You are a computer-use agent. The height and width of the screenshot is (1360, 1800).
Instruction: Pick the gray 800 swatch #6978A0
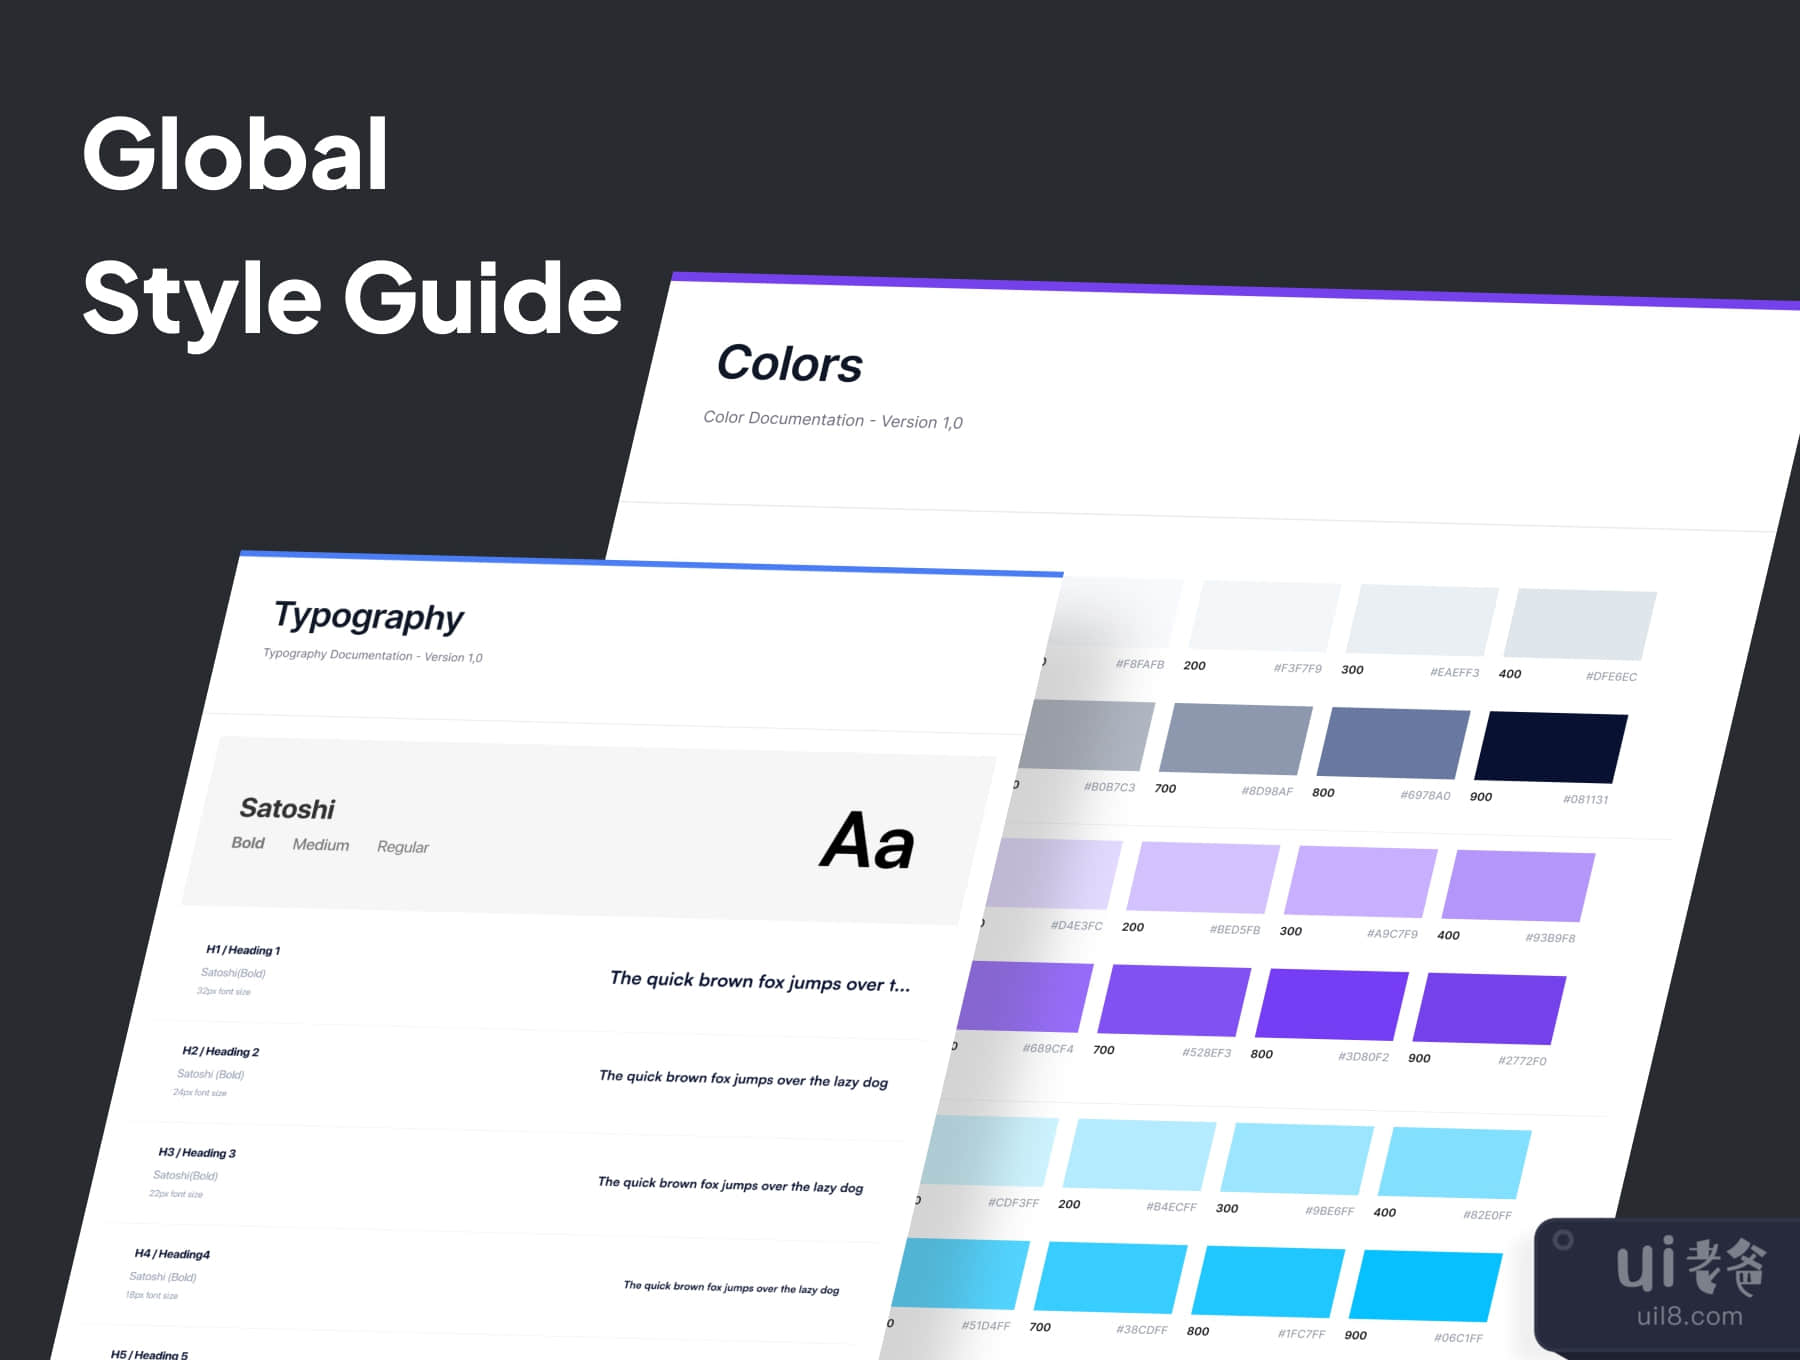(x=1393, y=743)
